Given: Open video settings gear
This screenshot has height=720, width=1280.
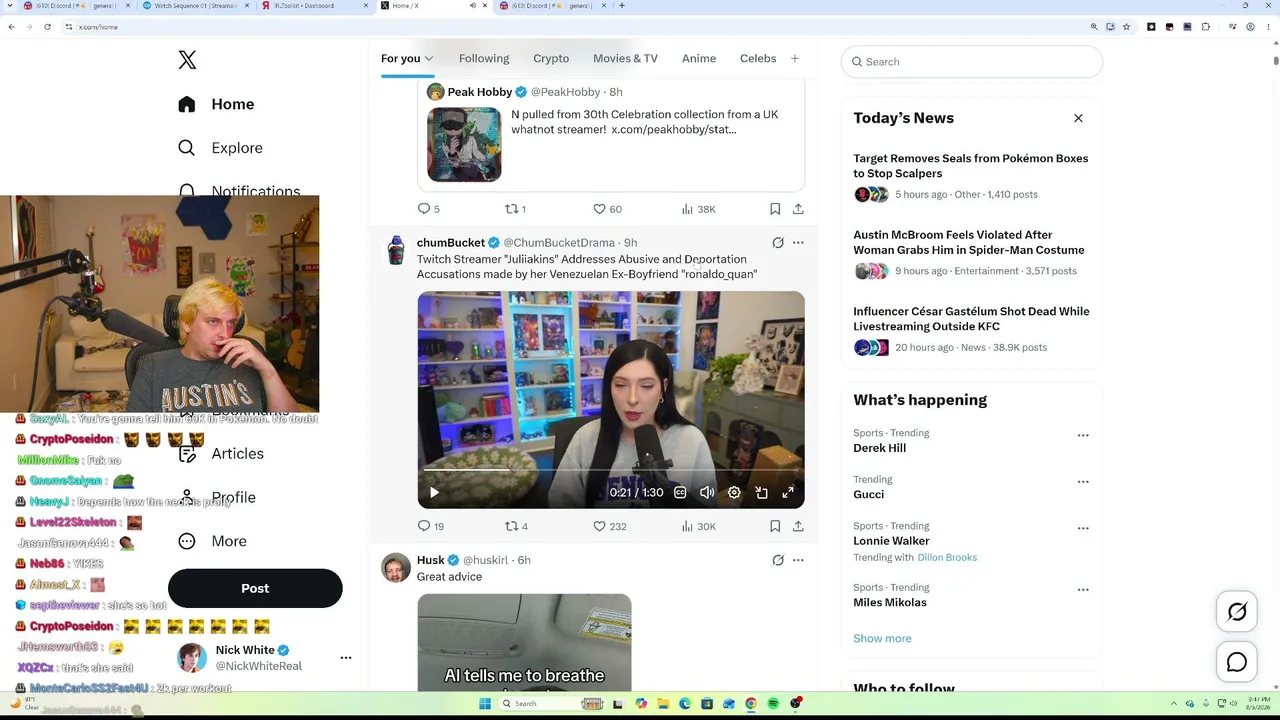Looking at the screenshot, I should 734,492.
